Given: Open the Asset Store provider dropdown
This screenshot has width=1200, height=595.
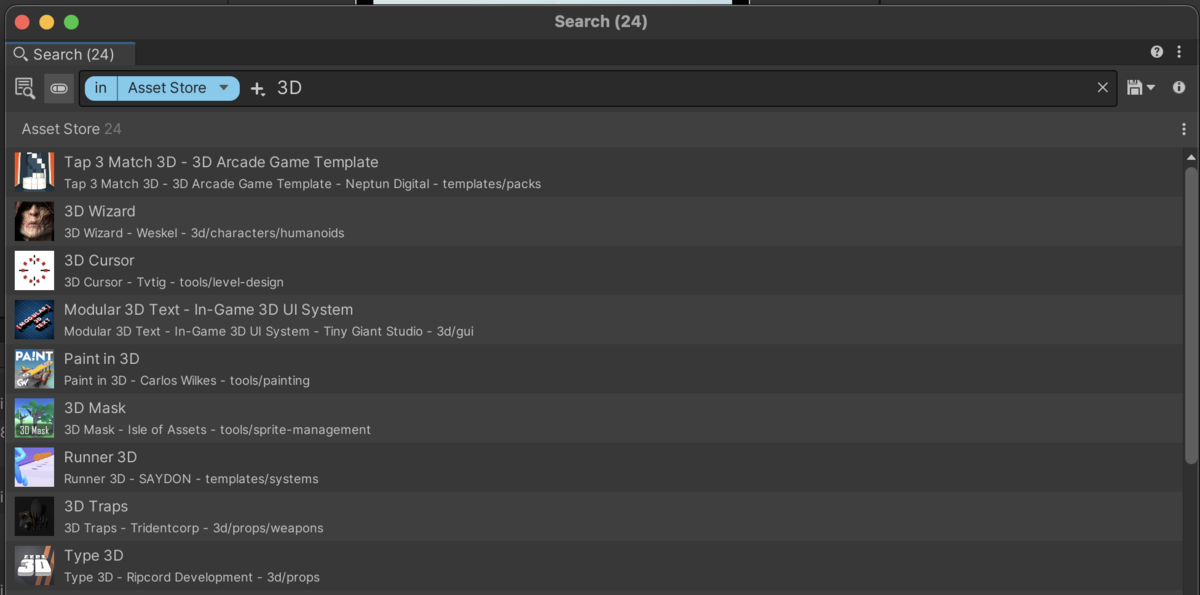Looking at the screenshot, I should tap(178, 88).
